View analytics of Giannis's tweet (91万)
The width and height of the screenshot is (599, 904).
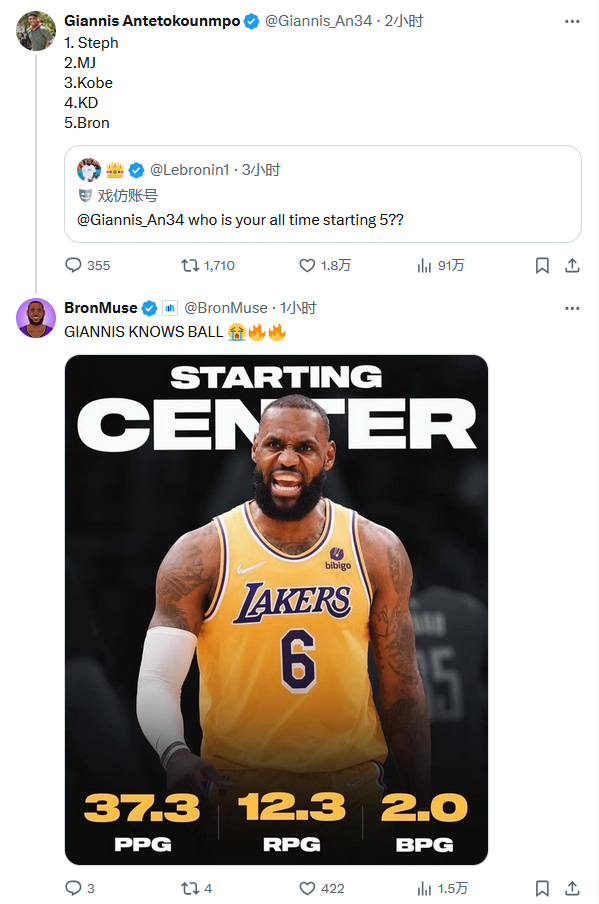(x=440, y=265)
